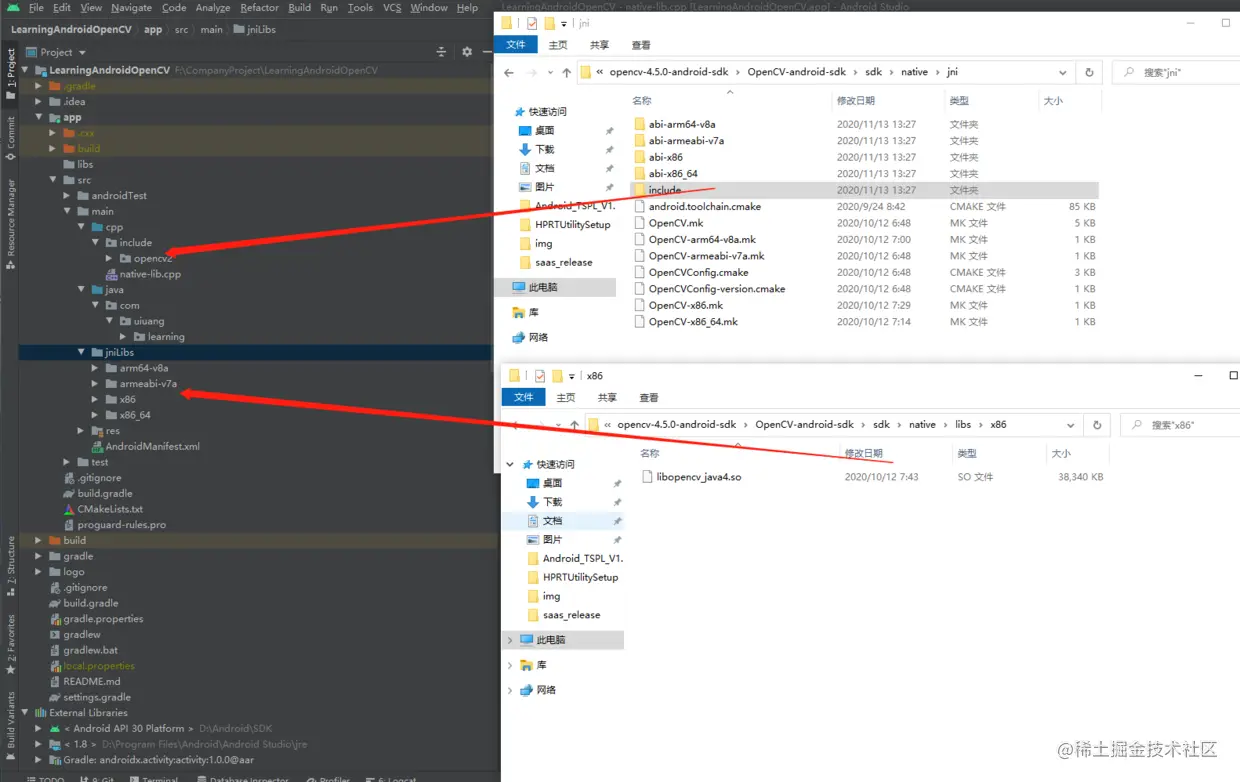
Task: Select include folder in jni Explorer
Action: (x=864, y=190)
